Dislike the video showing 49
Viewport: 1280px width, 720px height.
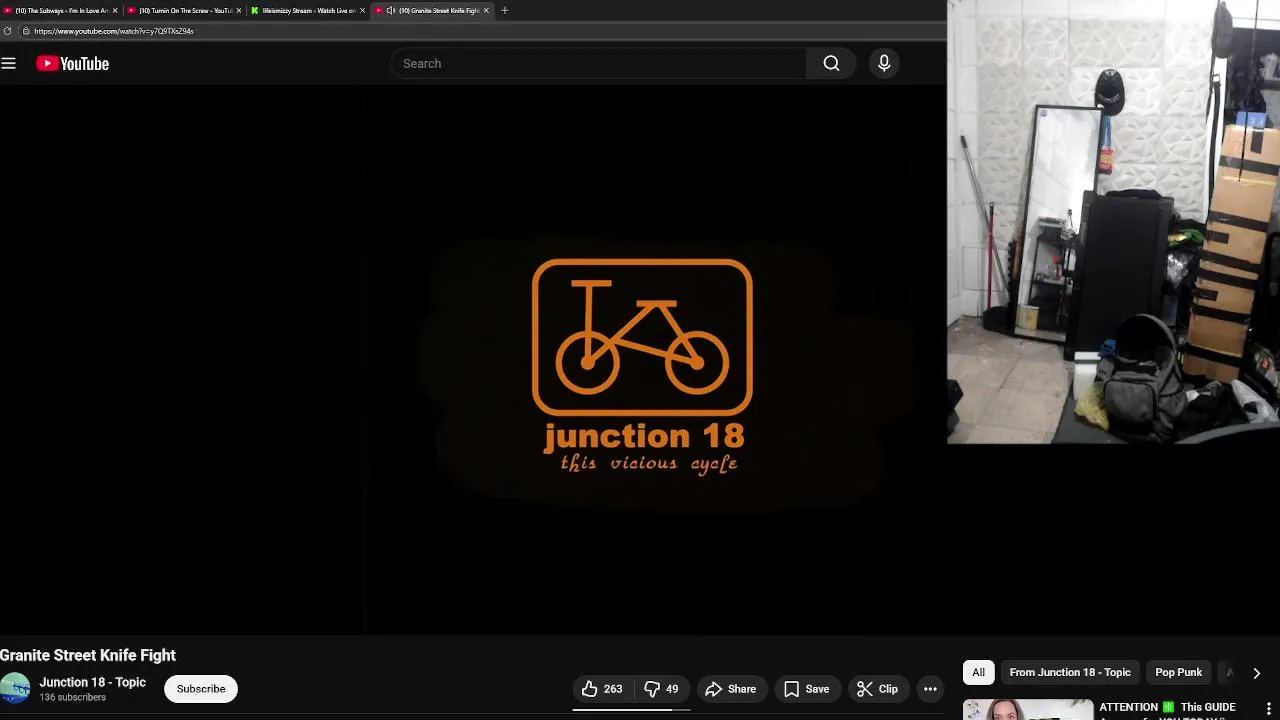(661, 689)
